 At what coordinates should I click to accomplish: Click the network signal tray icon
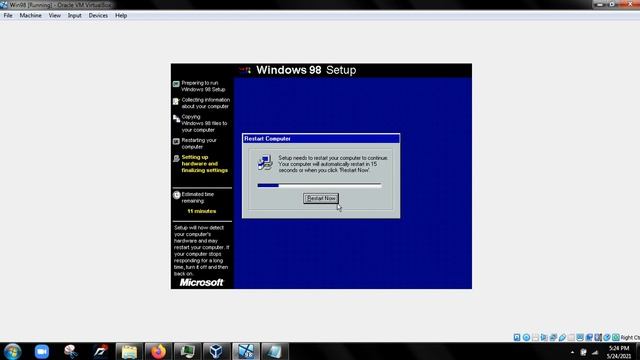(x=595, y=352)
